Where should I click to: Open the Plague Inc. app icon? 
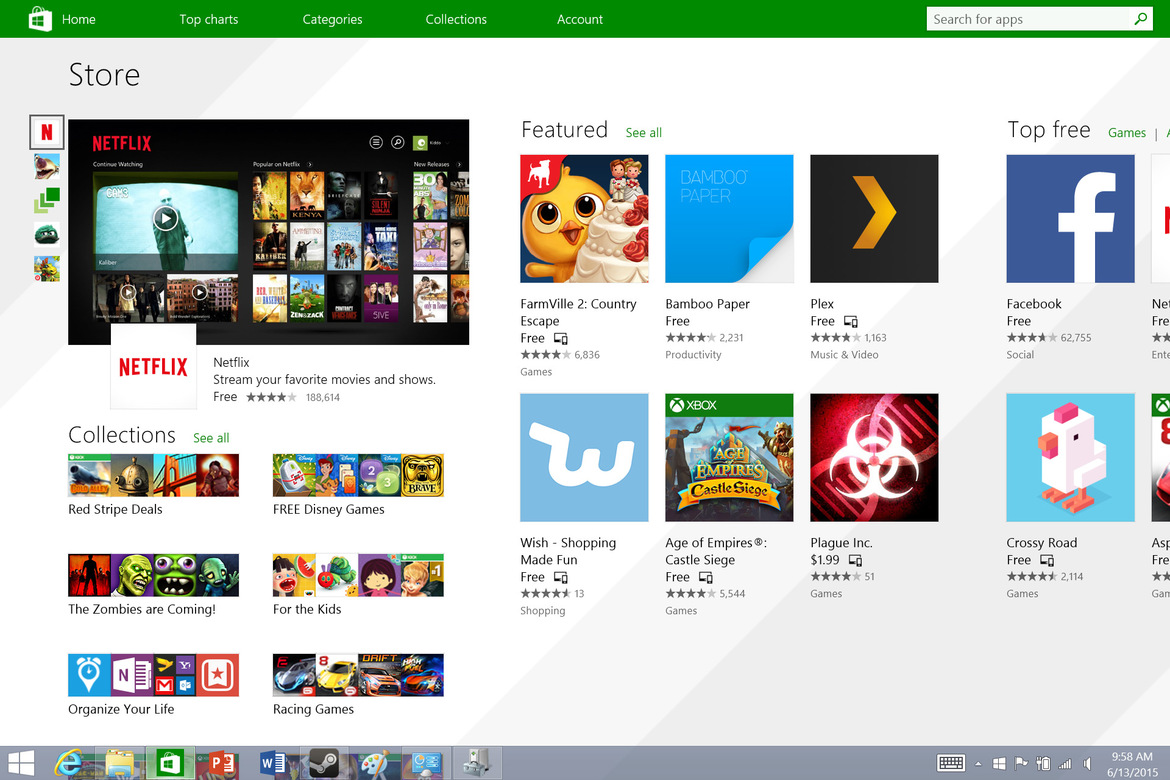pos(875,458)
